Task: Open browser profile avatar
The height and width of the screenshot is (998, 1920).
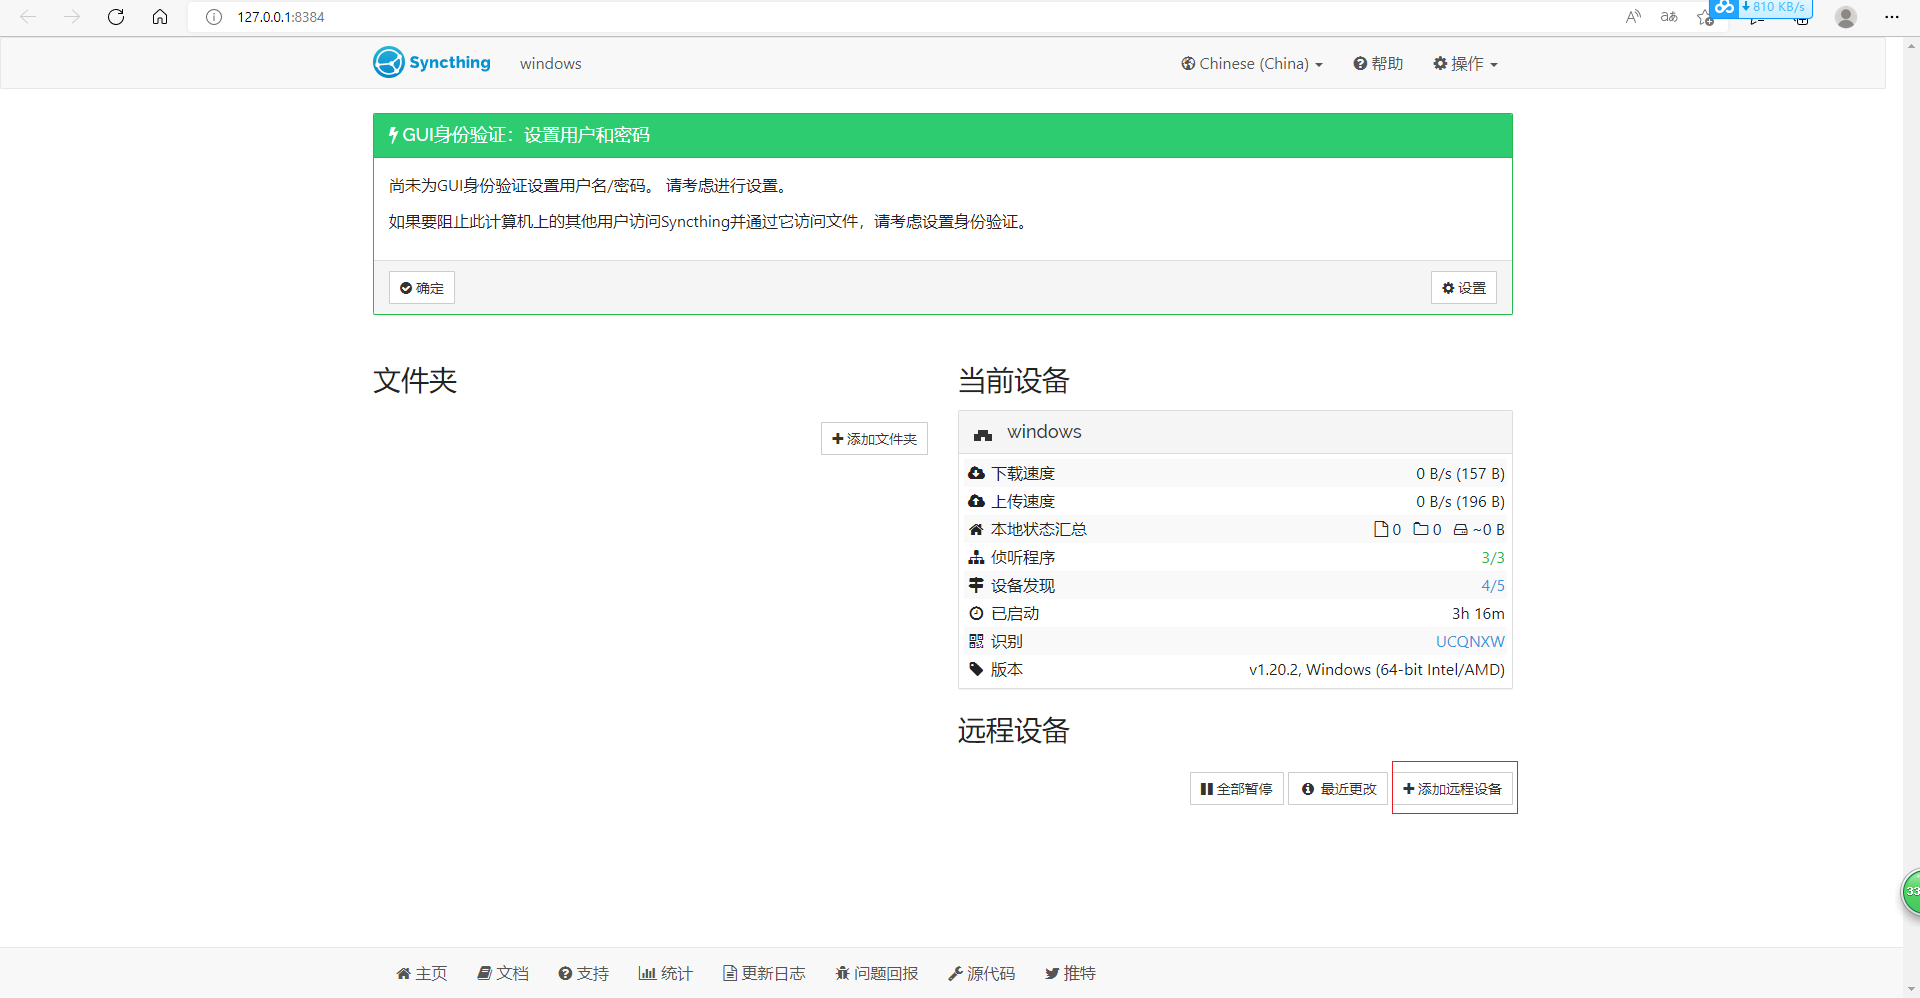Action: [1846, 17]
